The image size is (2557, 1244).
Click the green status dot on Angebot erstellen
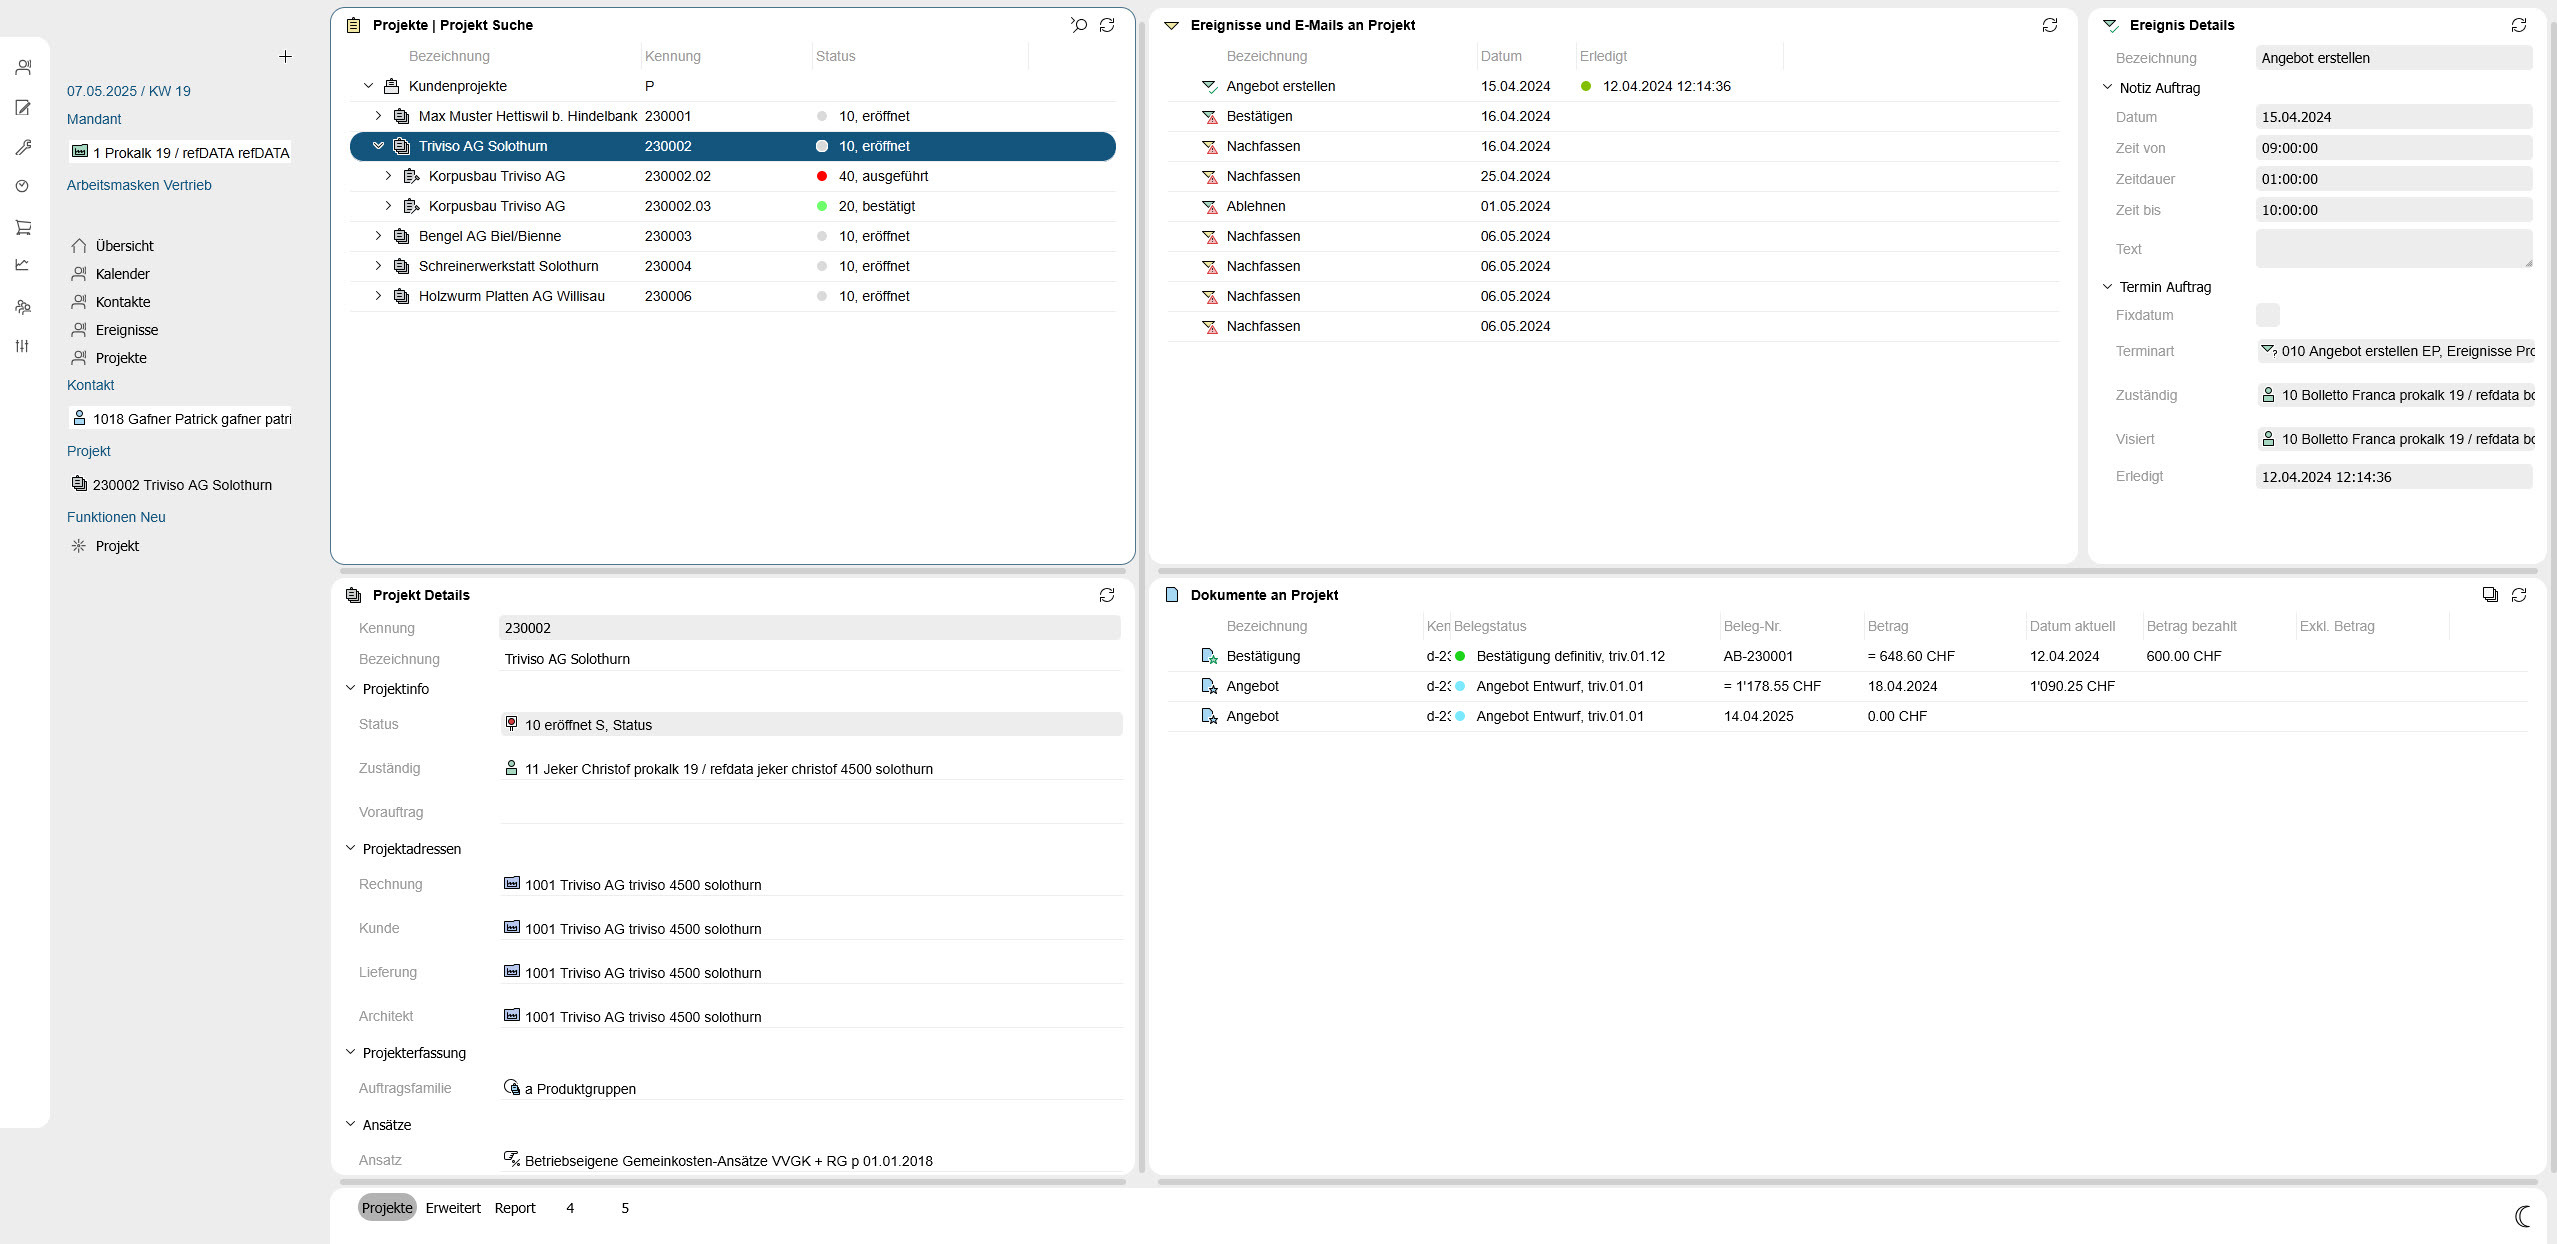(x=1586, y=86)
